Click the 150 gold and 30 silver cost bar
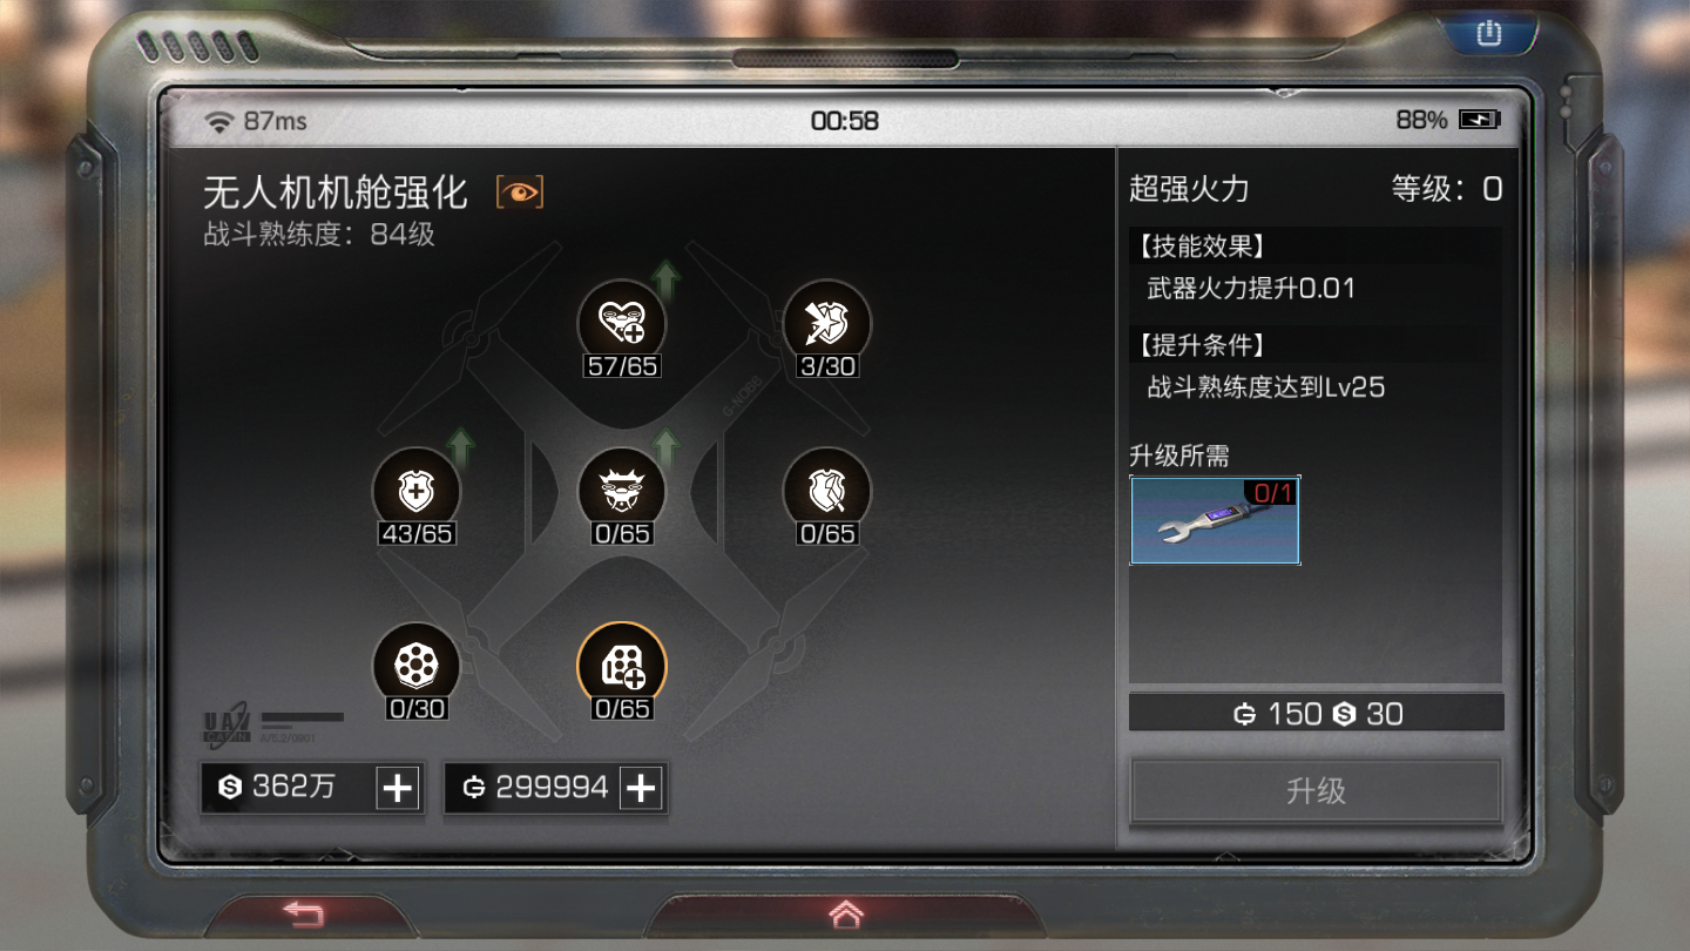 (x=1316, y=713)
